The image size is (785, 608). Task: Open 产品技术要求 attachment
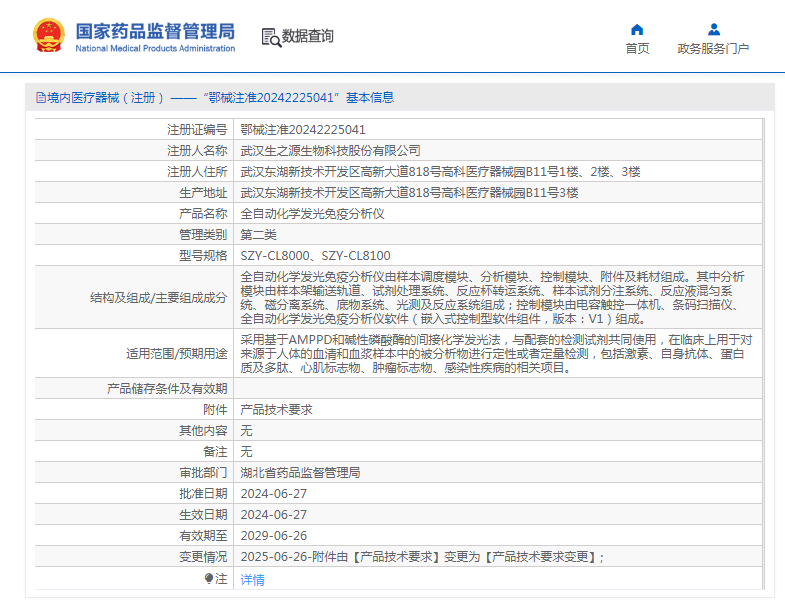pyautogui.click(x=276, y=410)
